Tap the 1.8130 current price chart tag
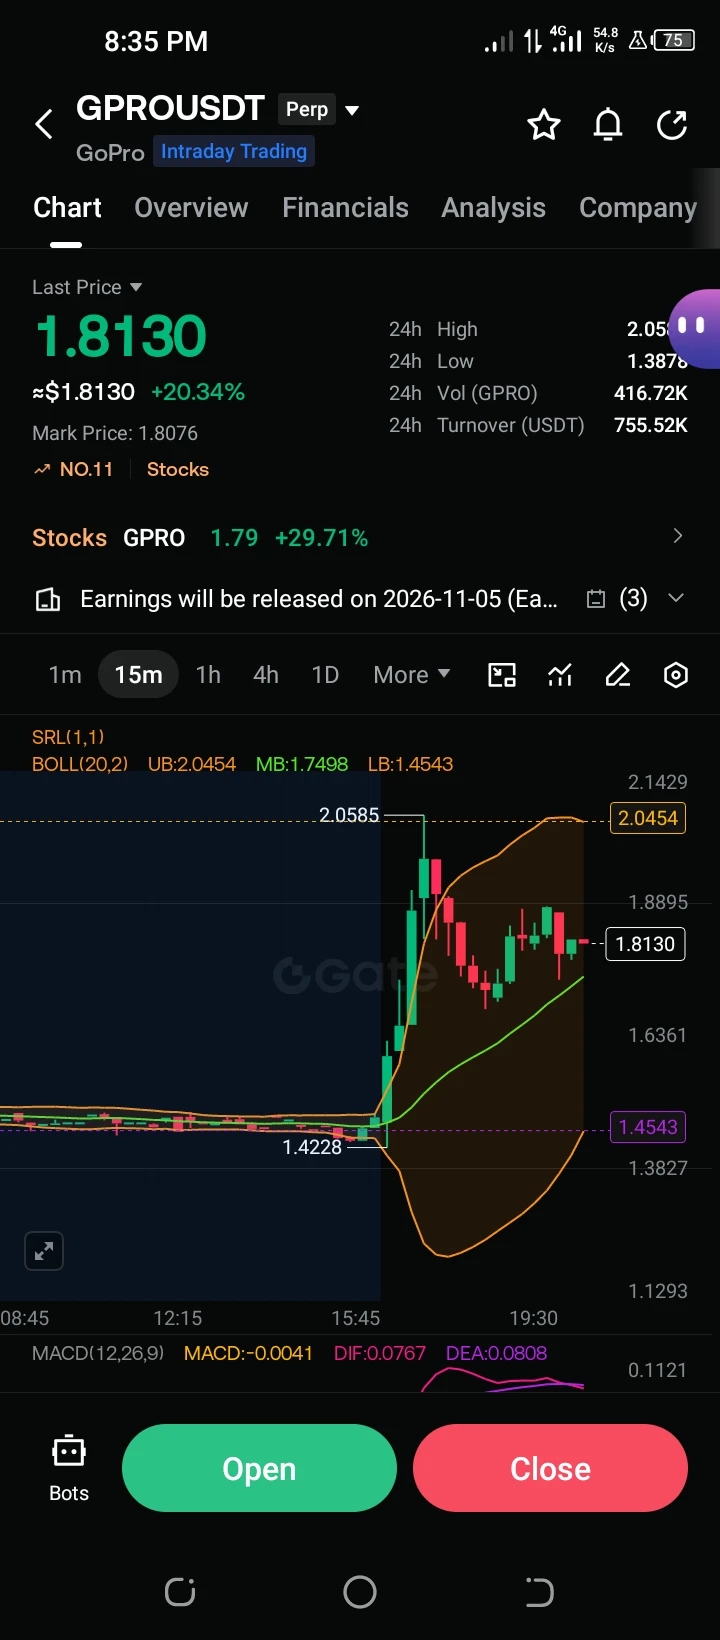 645,943
